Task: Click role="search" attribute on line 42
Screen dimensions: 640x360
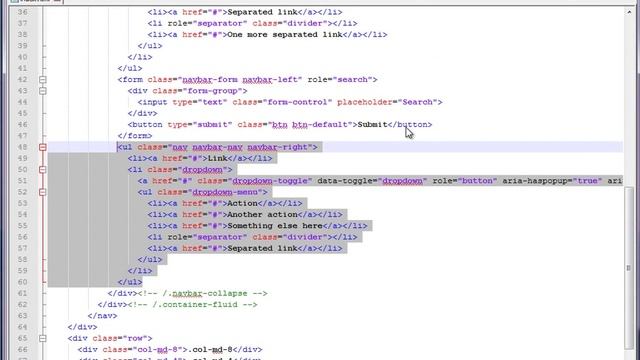Action: (340, 80)
